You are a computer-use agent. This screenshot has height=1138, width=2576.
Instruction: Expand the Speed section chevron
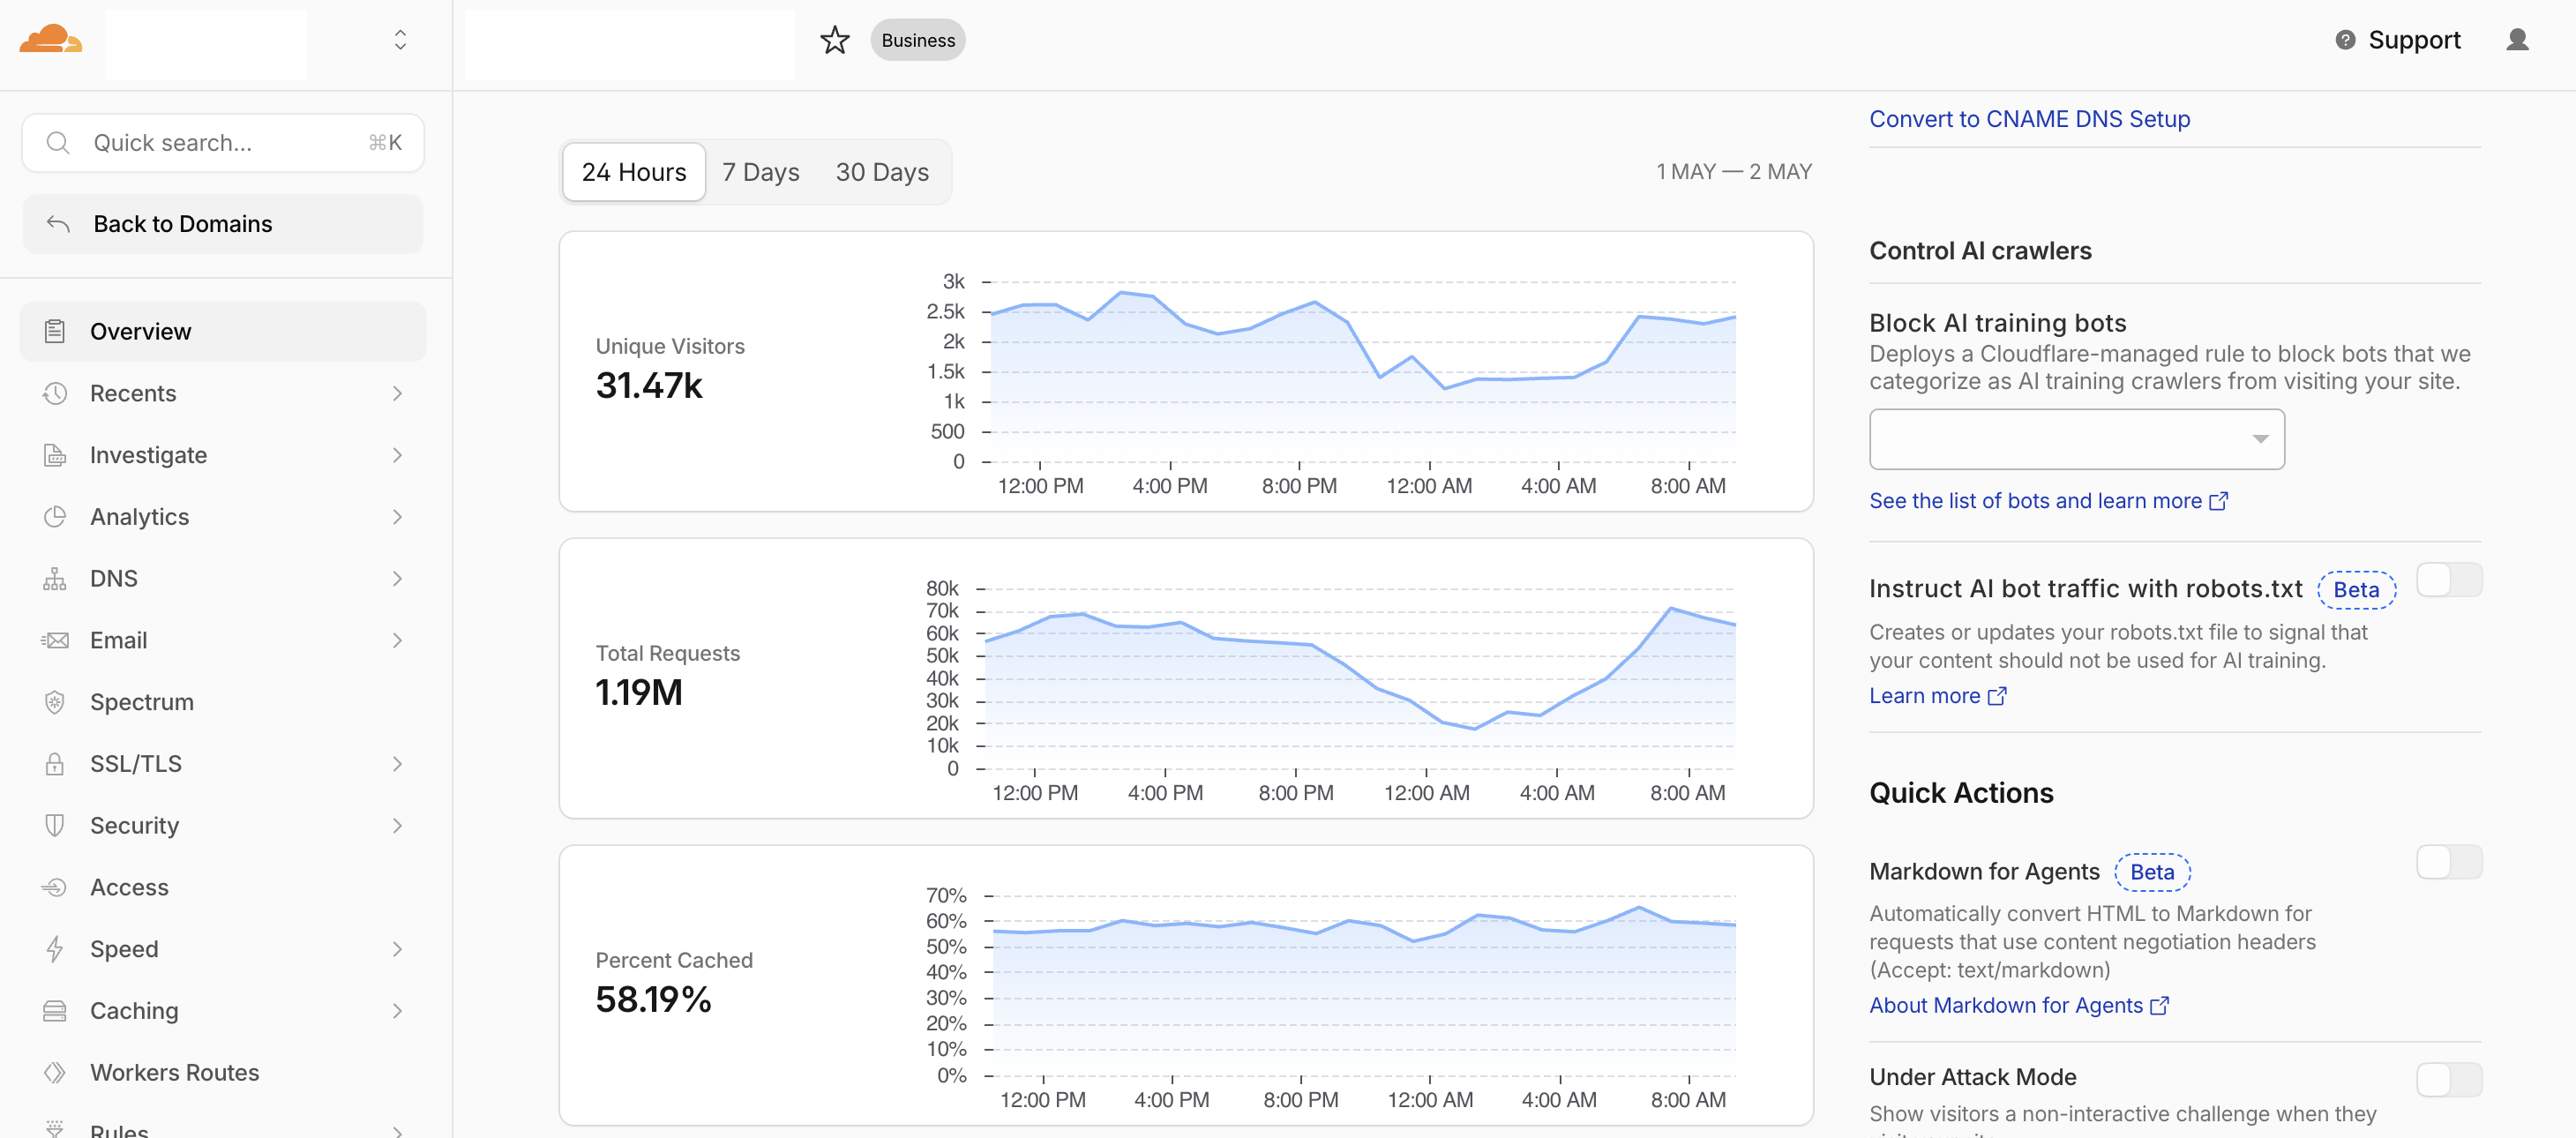click(x=397, y=949)
